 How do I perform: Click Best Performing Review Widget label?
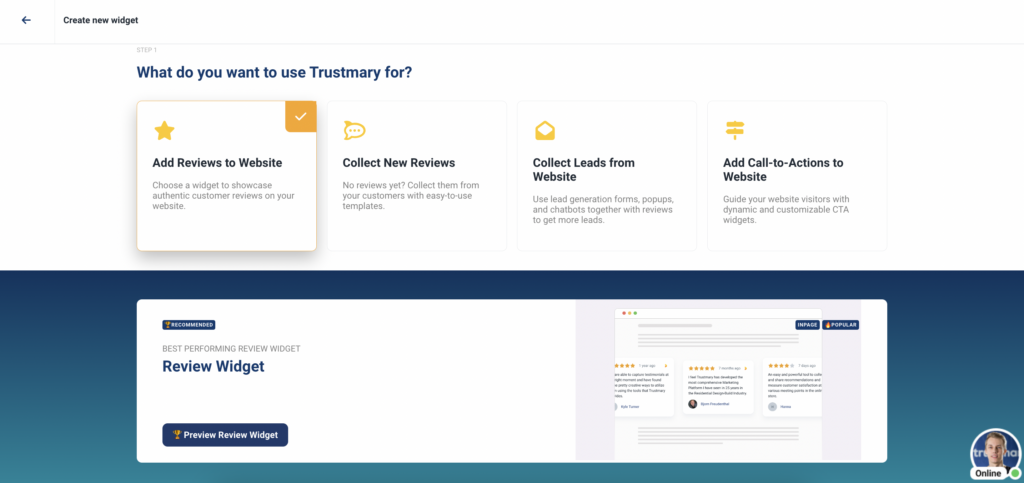tap(231, 349)
